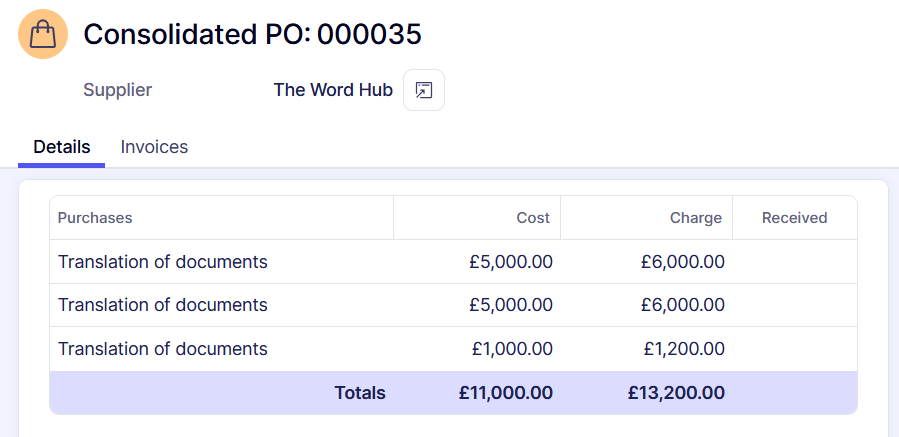
Task: Click The Word Hub supplier name
Action: [x=334, y=90]
